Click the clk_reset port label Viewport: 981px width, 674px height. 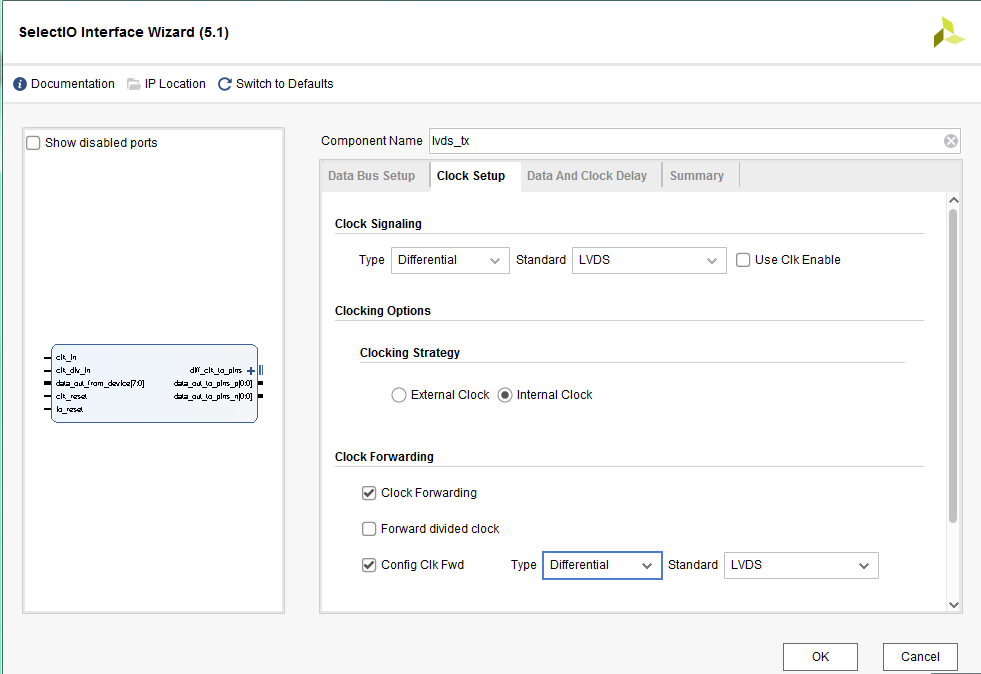71,396
